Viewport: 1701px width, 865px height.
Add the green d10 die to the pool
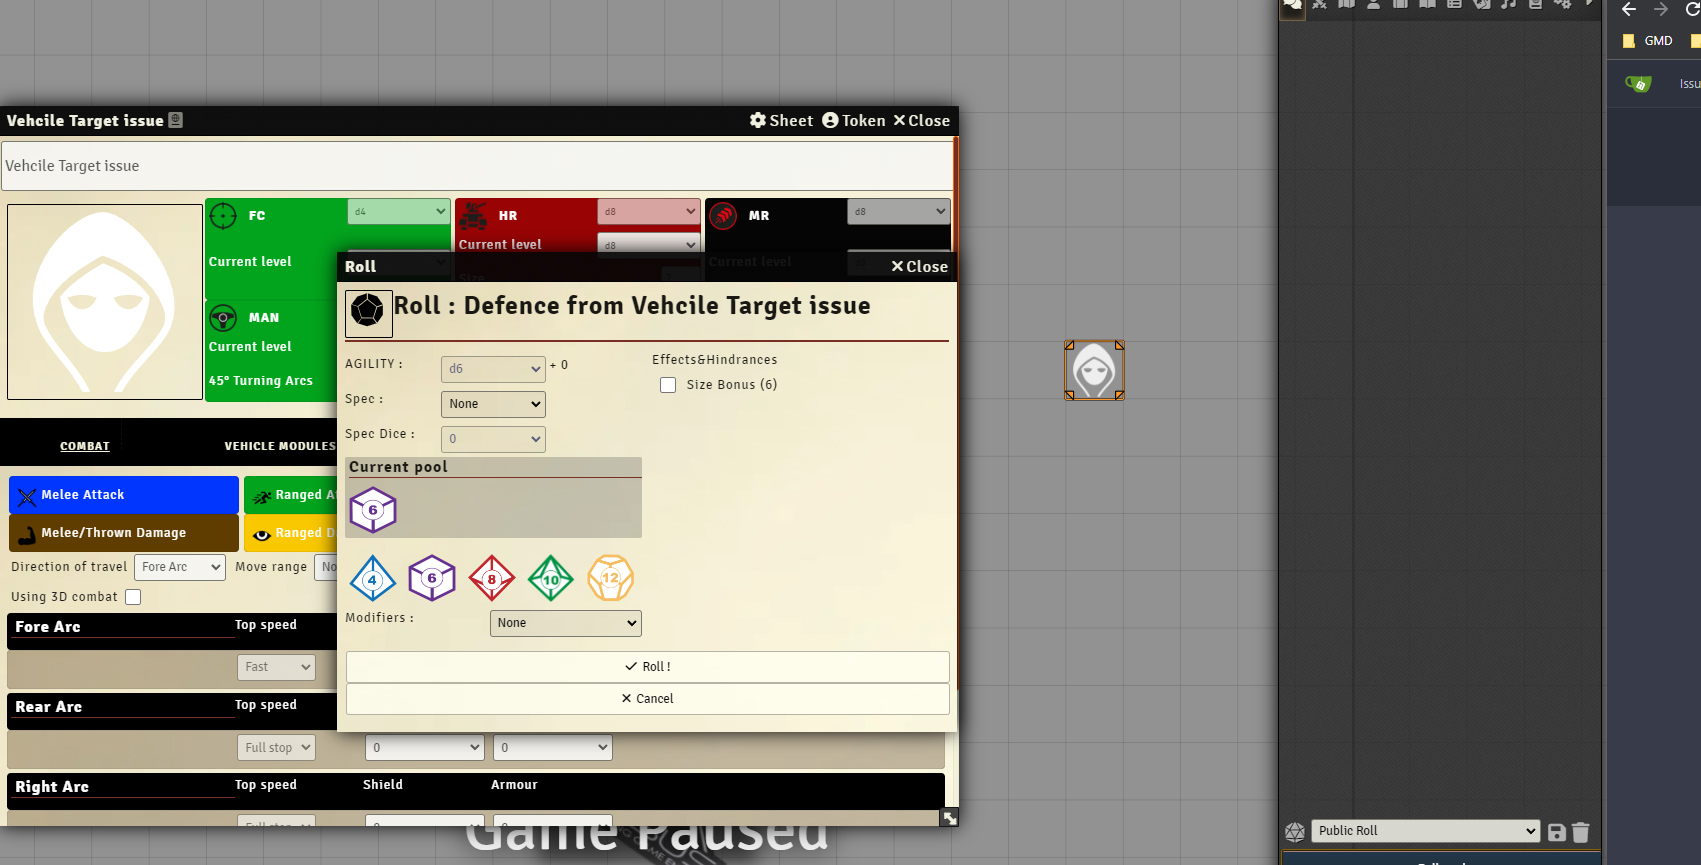(551, 578)
